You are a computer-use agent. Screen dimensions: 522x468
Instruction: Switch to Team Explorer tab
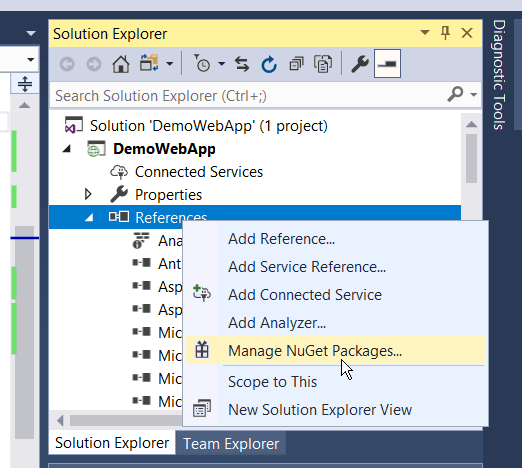[231, 444]
